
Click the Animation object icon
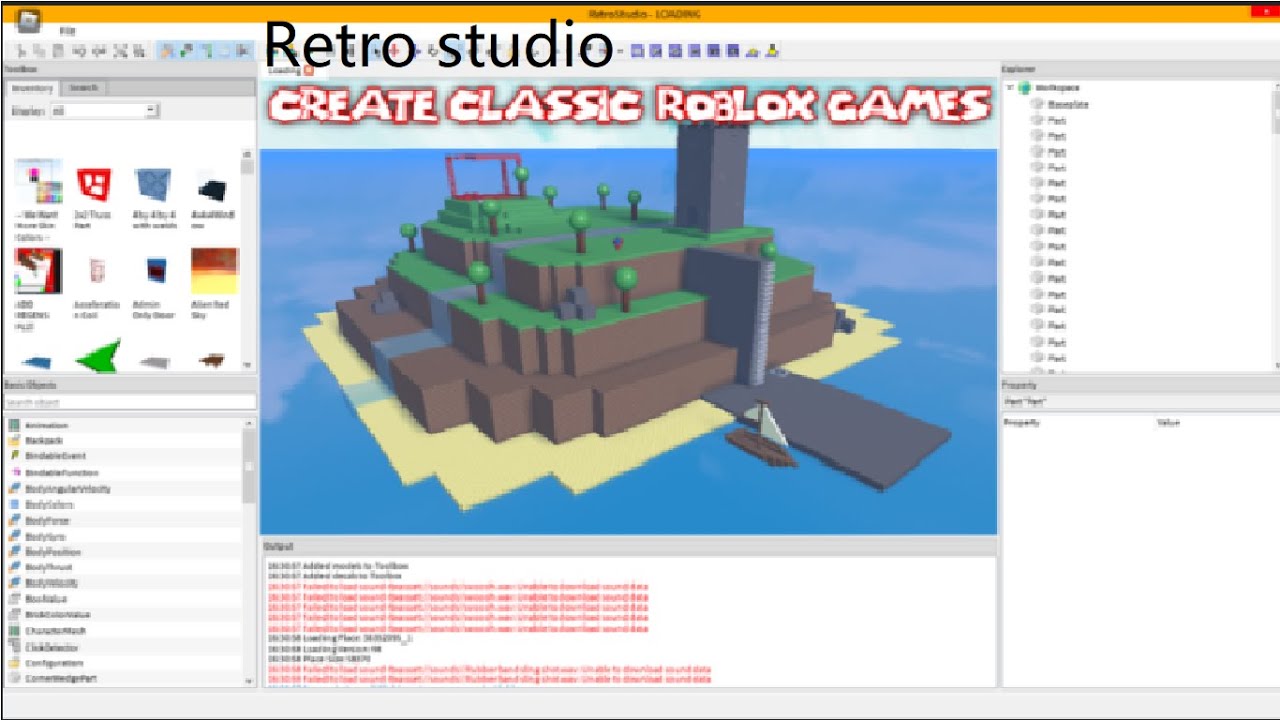(x=14, y=426)
